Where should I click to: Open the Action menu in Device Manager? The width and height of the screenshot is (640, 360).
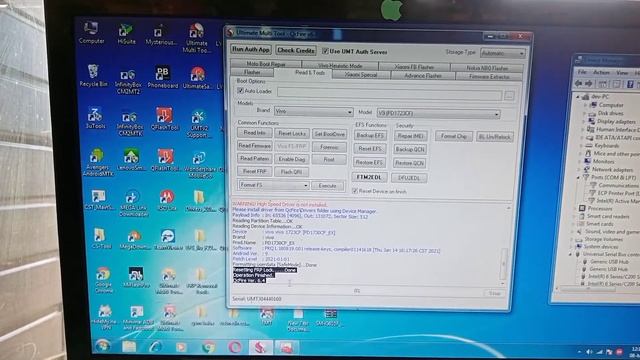[601, 72]
